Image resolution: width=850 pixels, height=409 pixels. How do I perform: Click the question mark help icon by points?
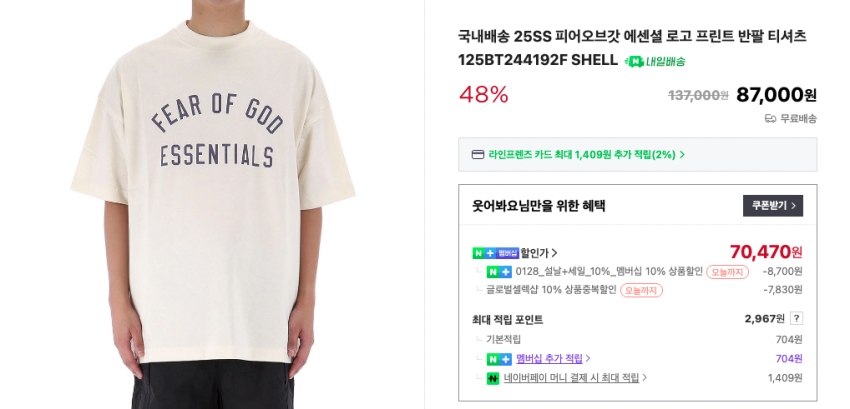click(x=796, y=318)
